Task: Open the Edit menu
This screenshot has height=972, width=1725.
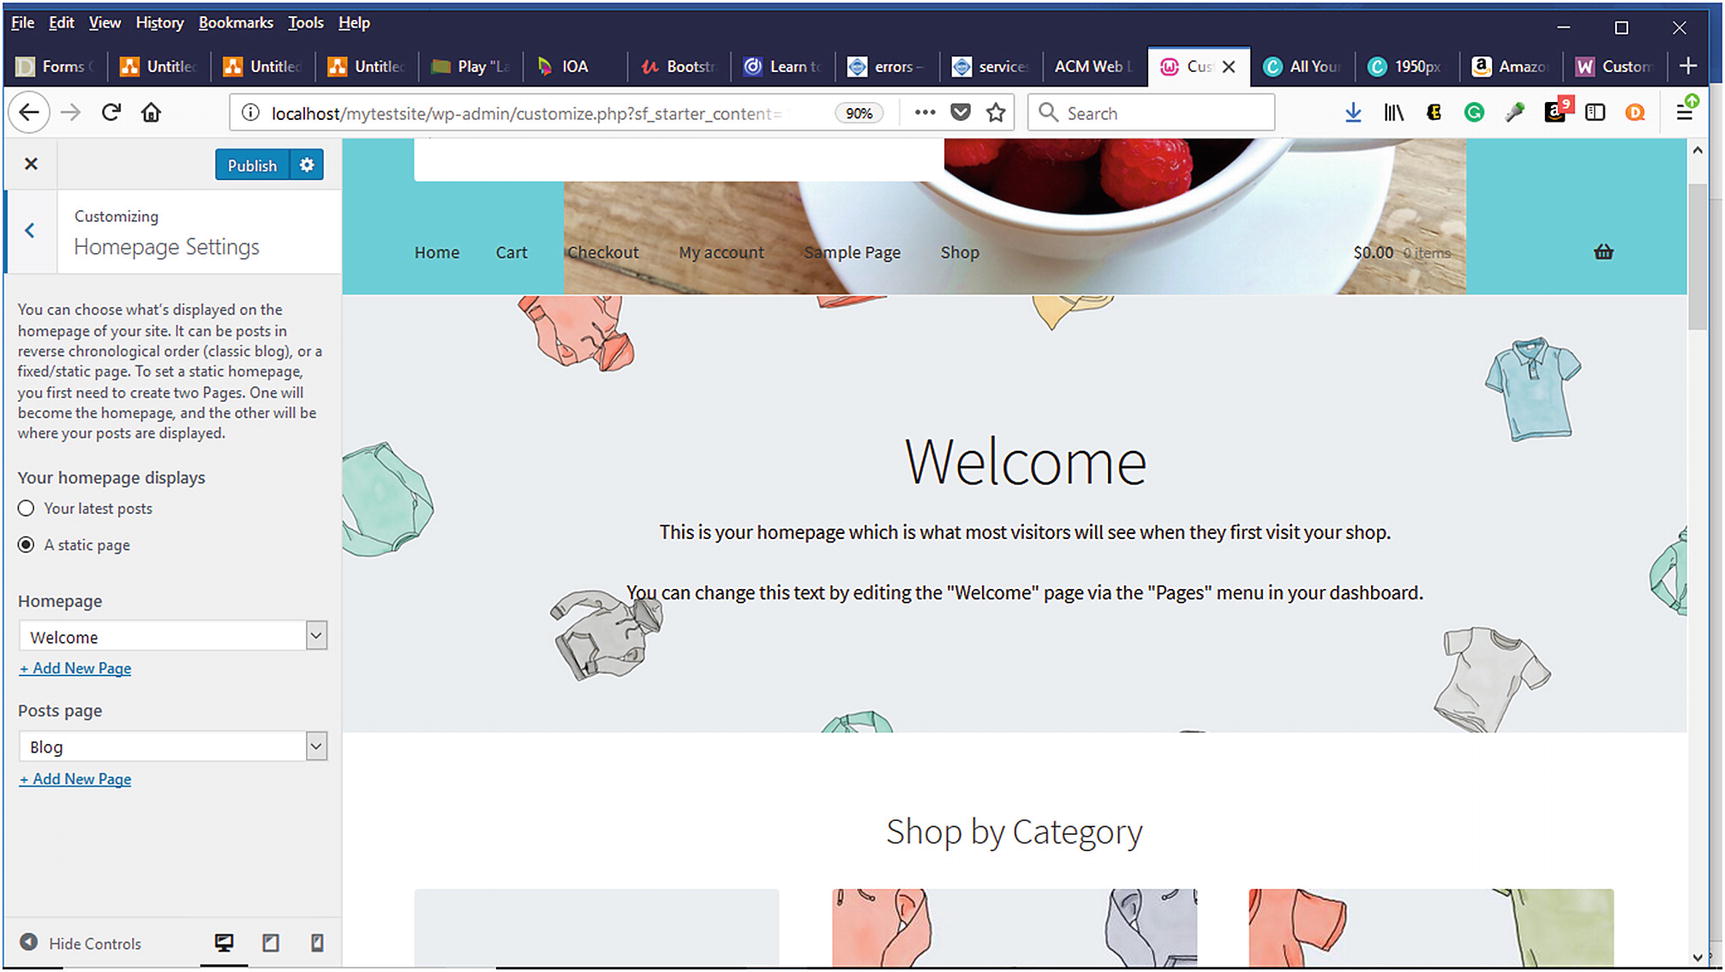Action: coord(61,22)
